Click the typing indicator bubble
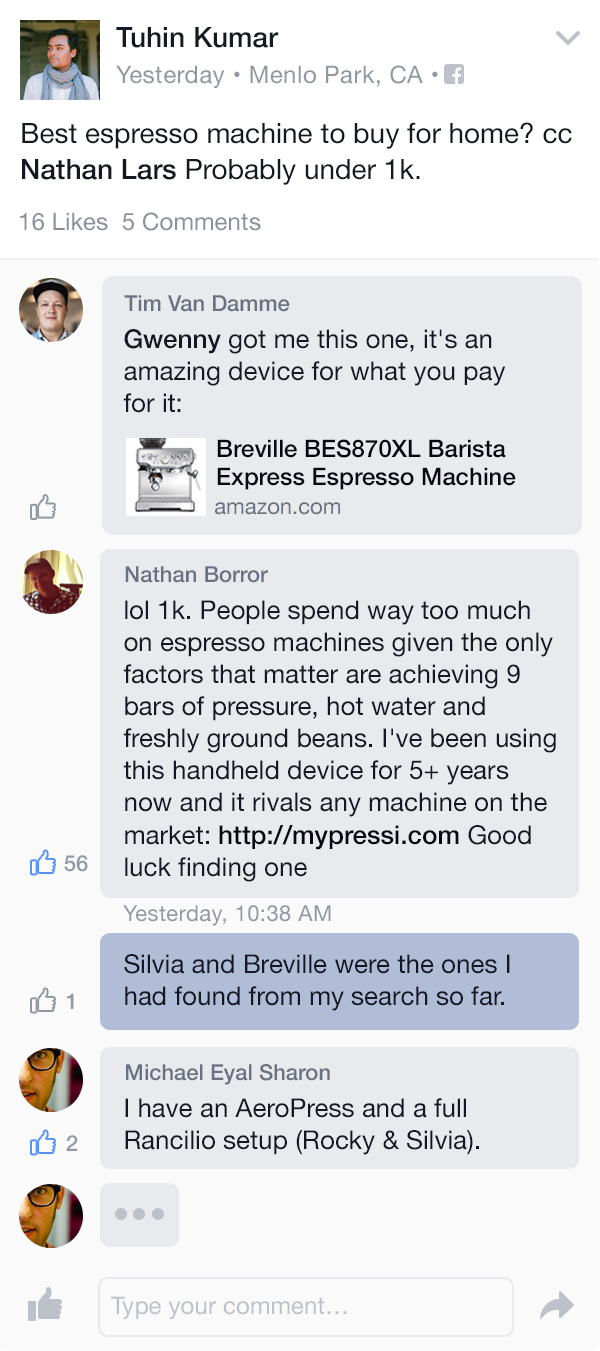This screenshot has width=600, height=1351. pyautogui.click(x=139, y=1215)
